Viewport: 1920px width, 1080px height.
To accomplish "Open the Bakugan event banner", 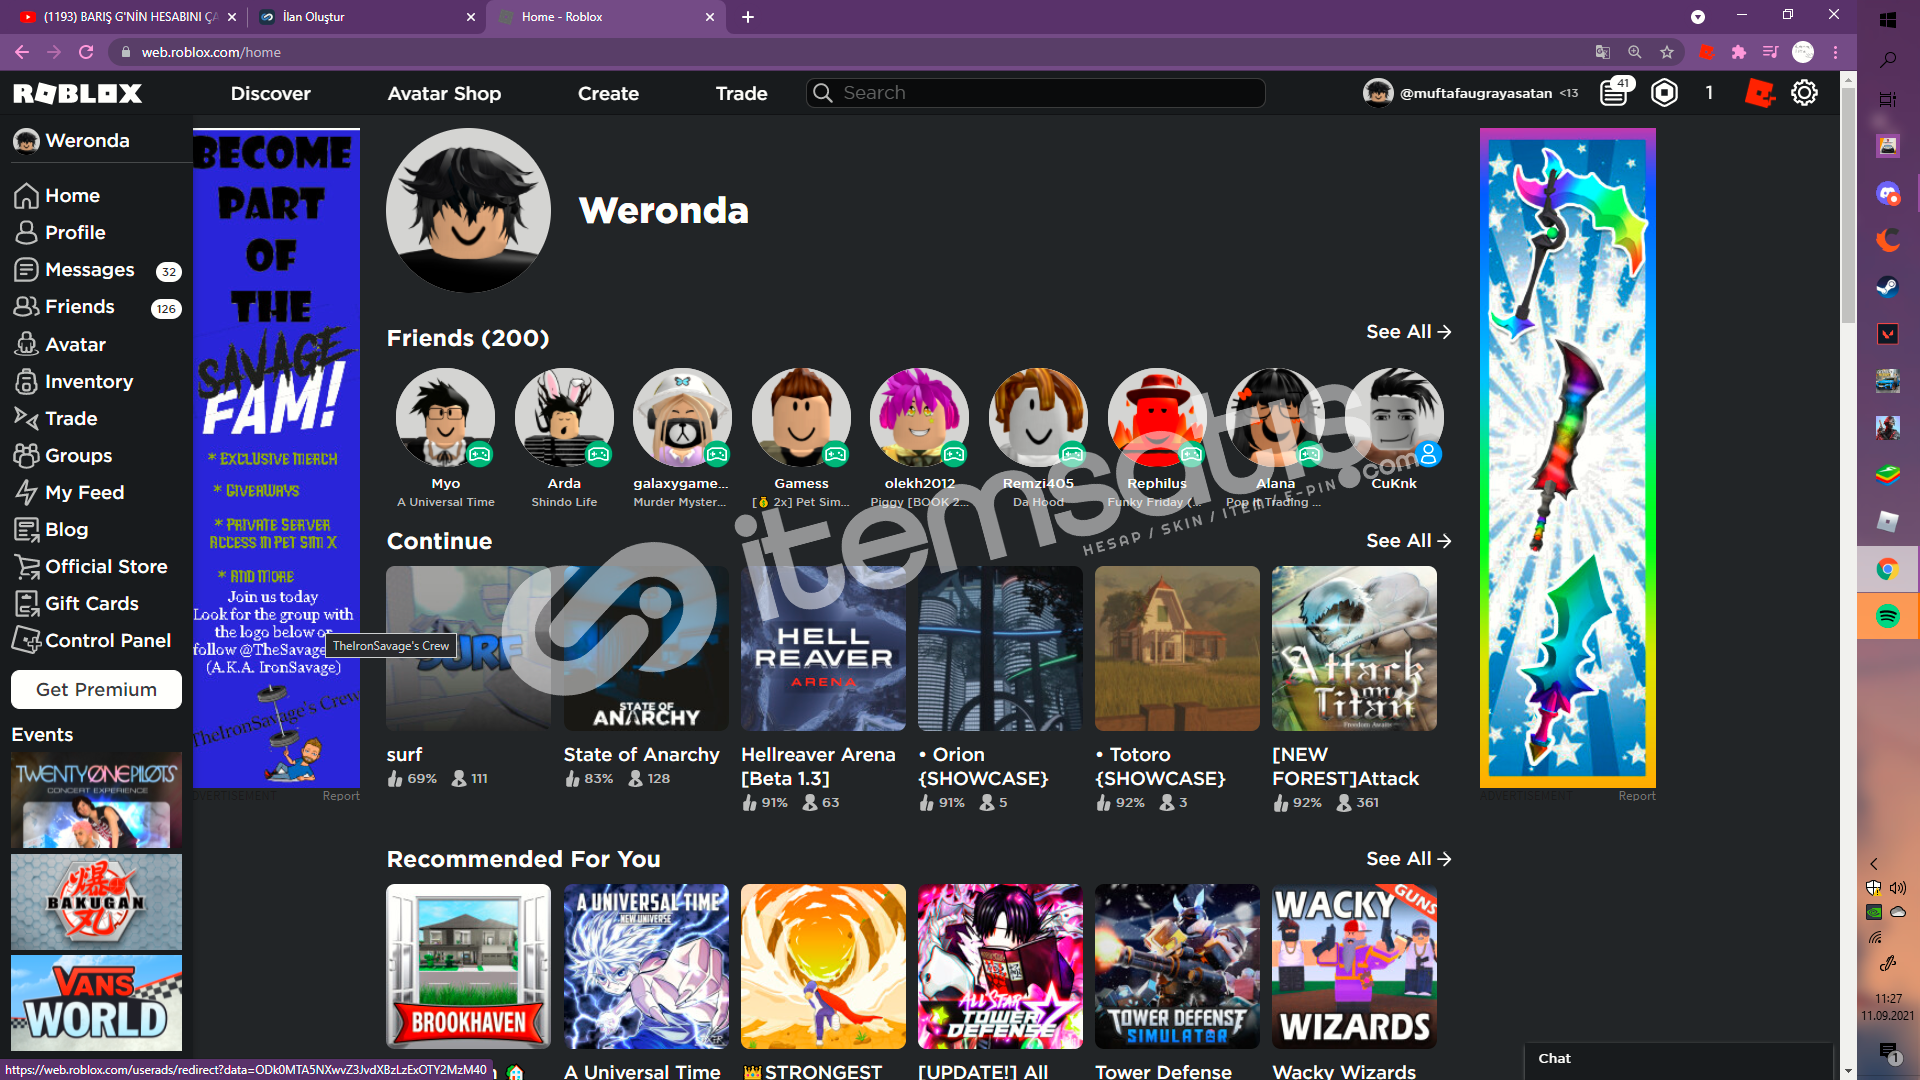I will click(96, 901).
